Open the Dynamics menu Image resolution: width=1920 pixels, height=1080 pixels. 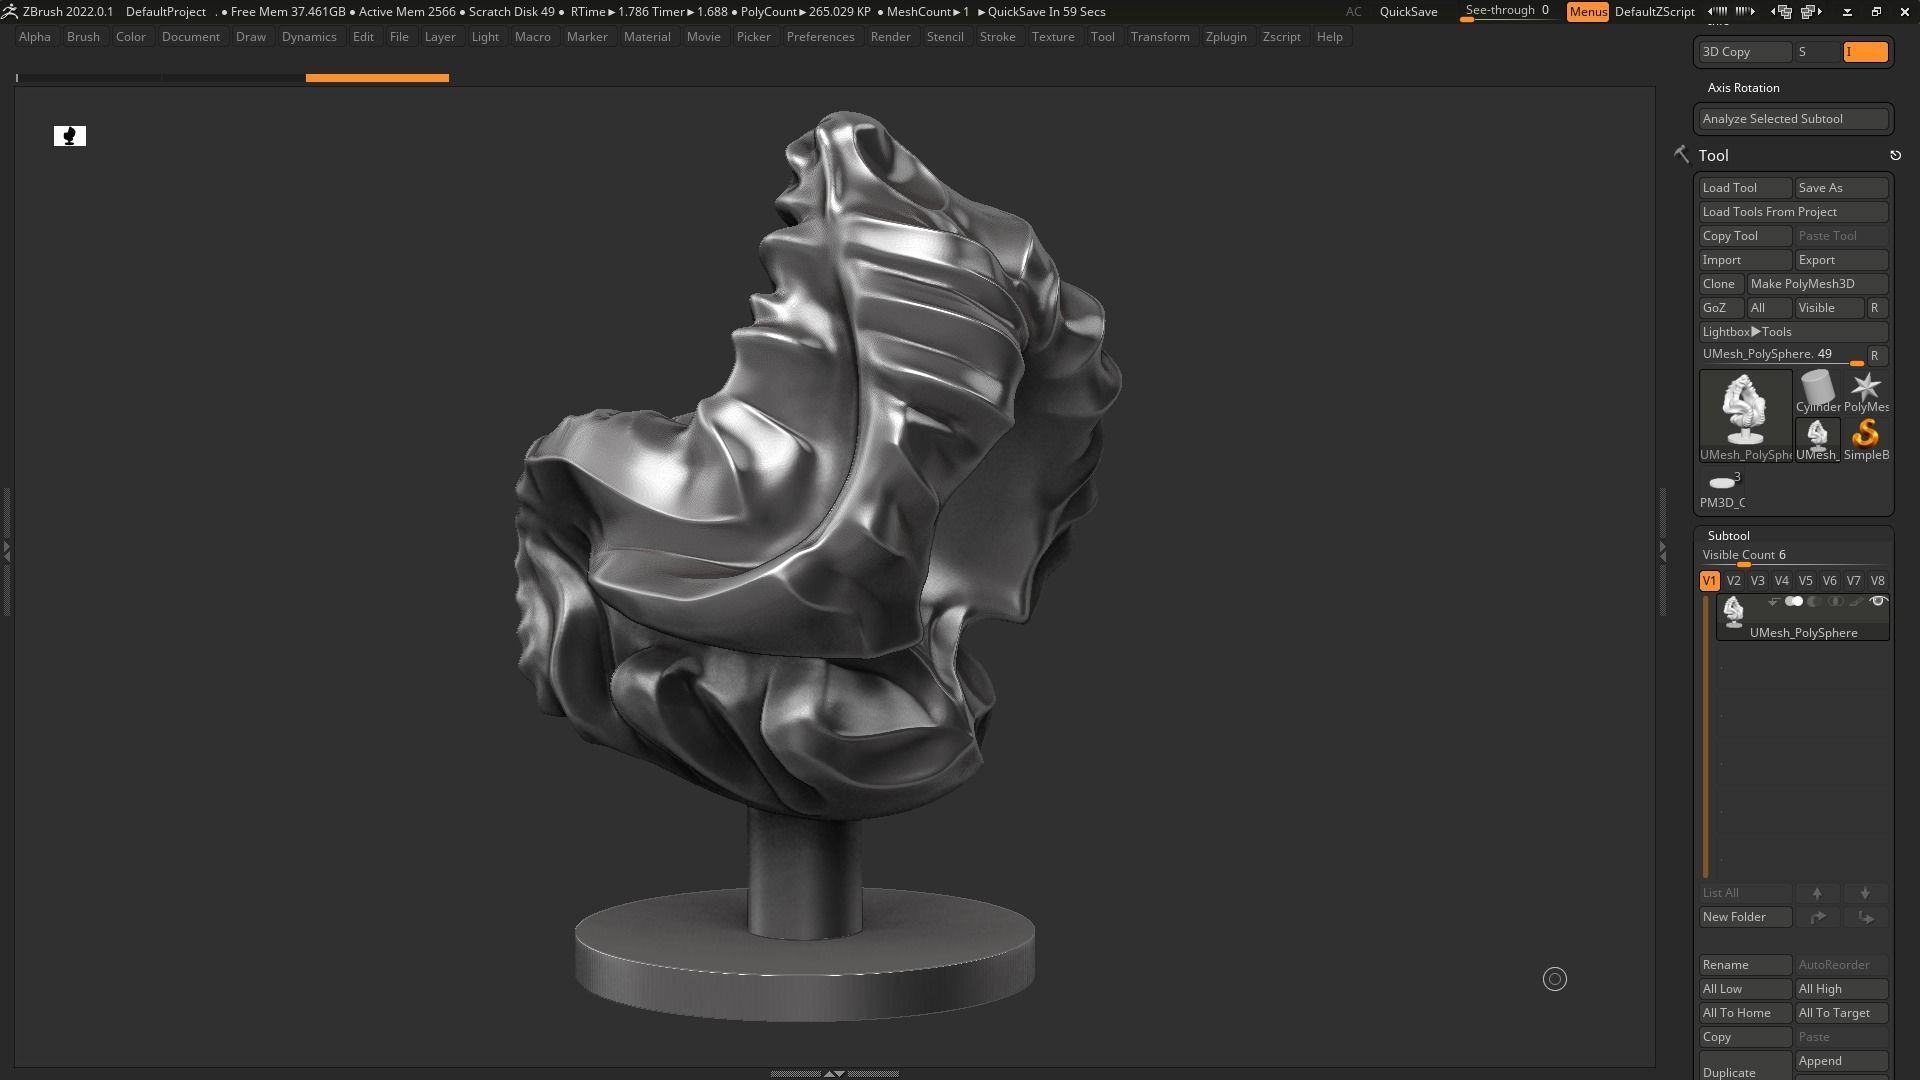tap(309, 37)
